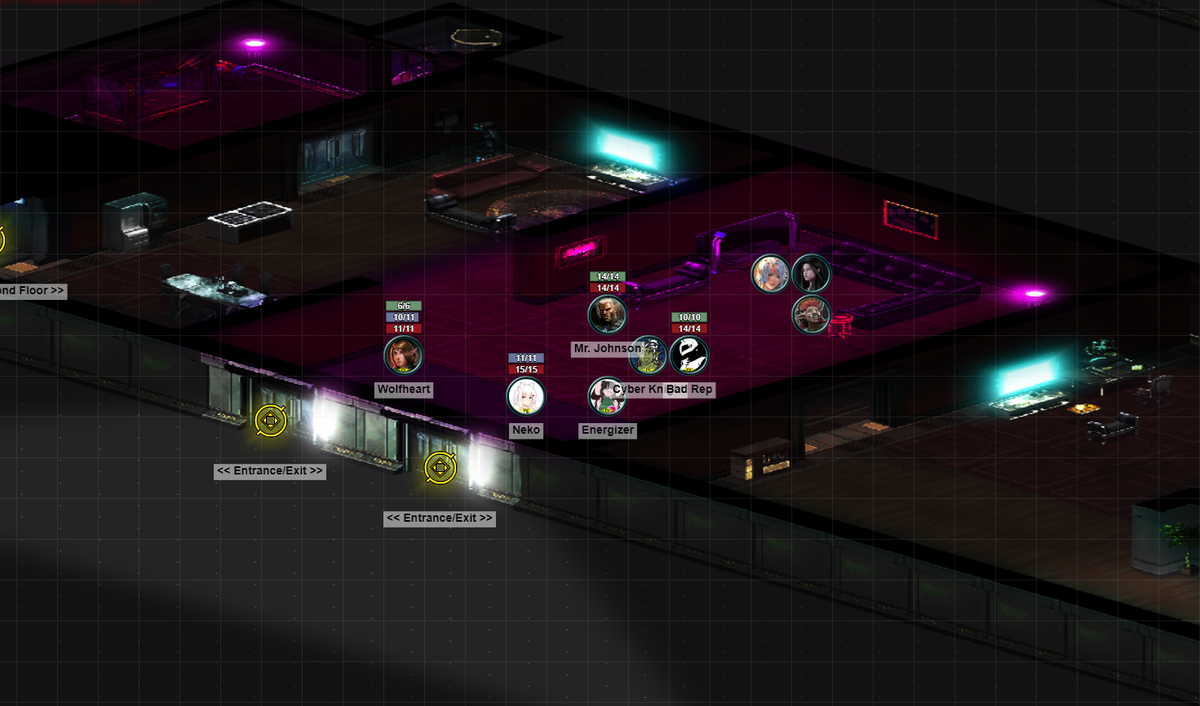Select the dark-haired woman token

[x=811, y=274]
